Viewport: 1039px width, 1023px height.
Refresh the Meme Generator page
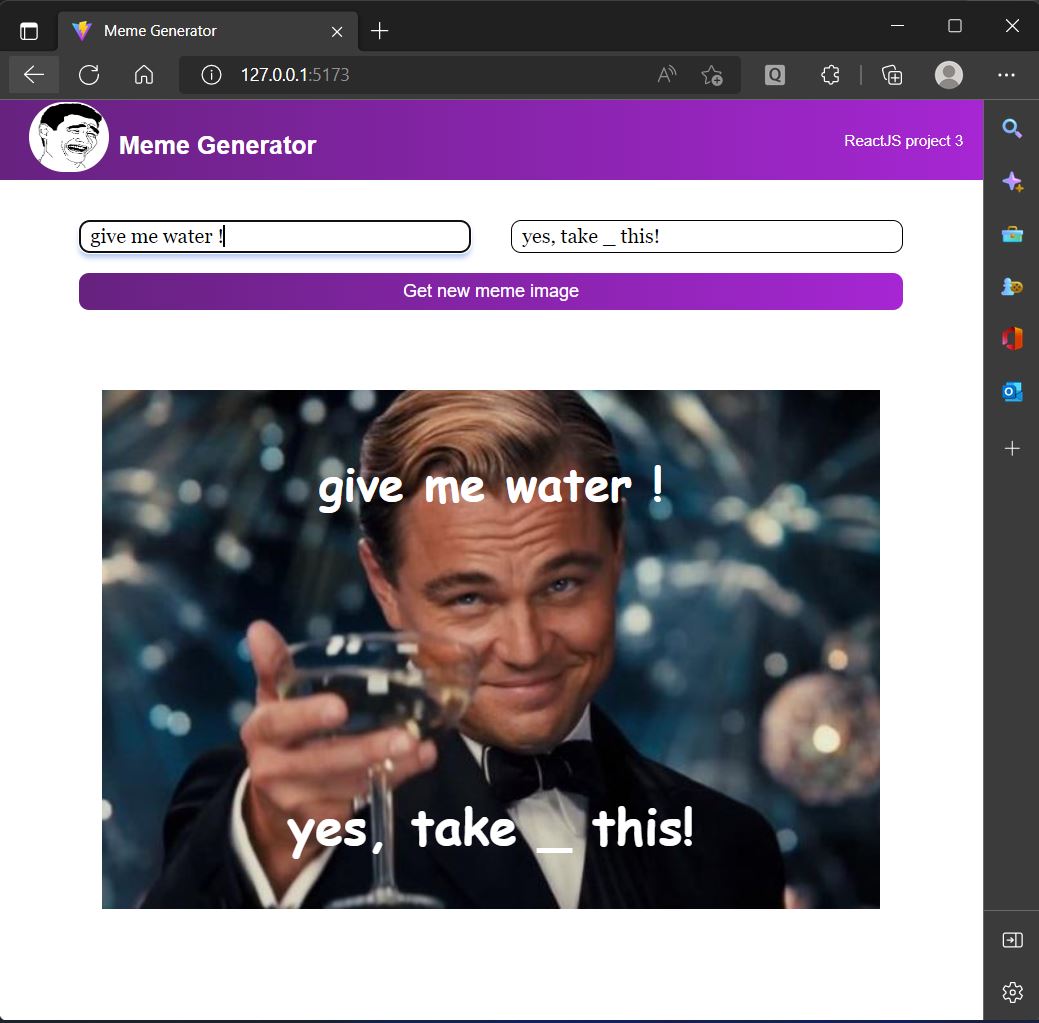(89, 74)
